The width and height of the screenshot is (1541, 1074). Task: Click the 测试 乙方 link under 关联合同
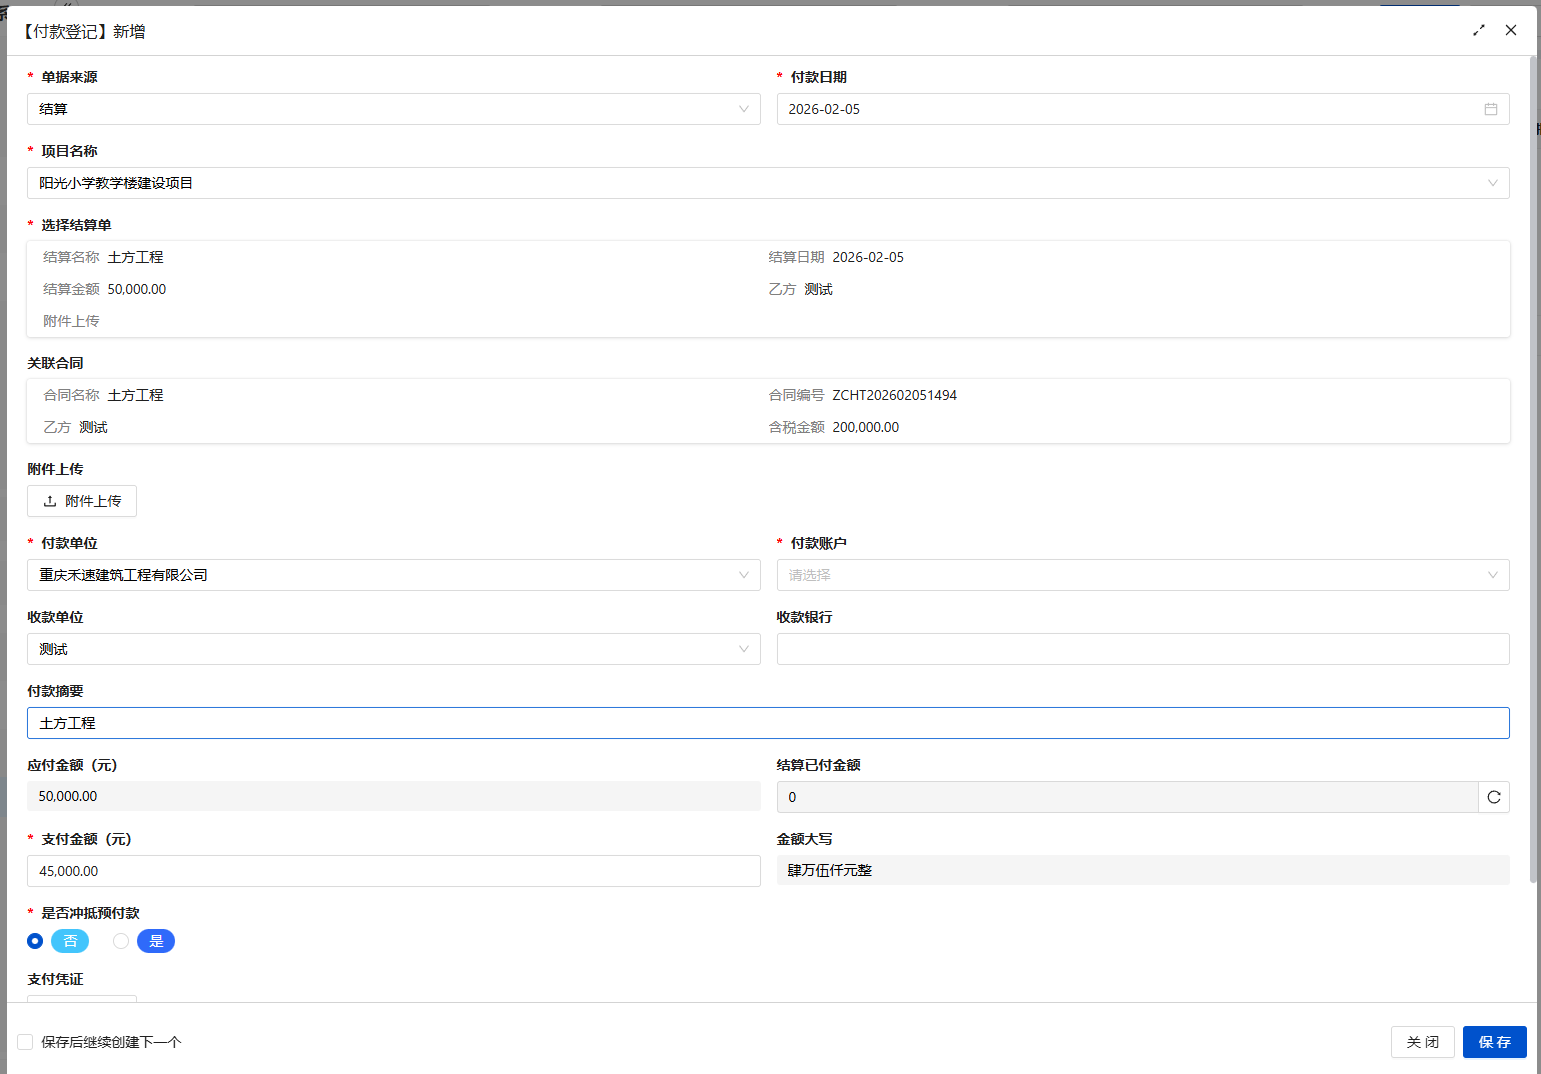pyautogui.click(x=93, y=427)
